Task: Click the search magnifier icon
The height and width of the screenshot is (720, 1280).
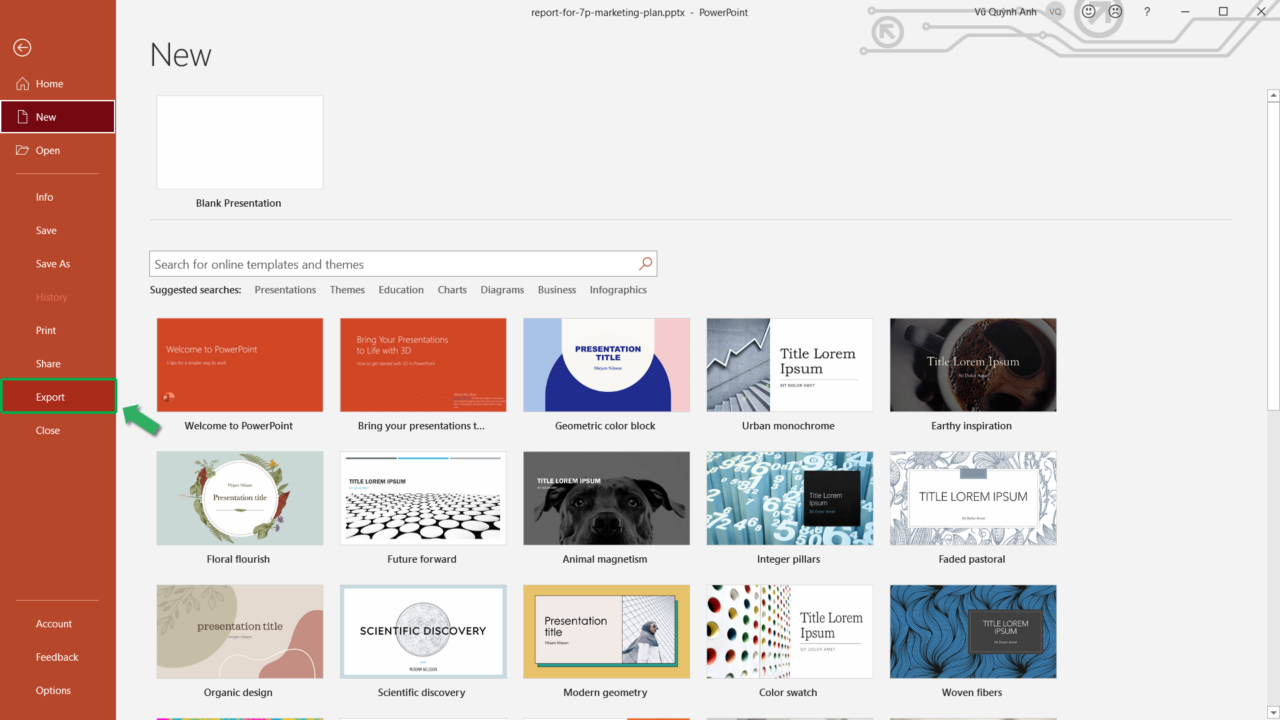Action: [x=645, y=264]
